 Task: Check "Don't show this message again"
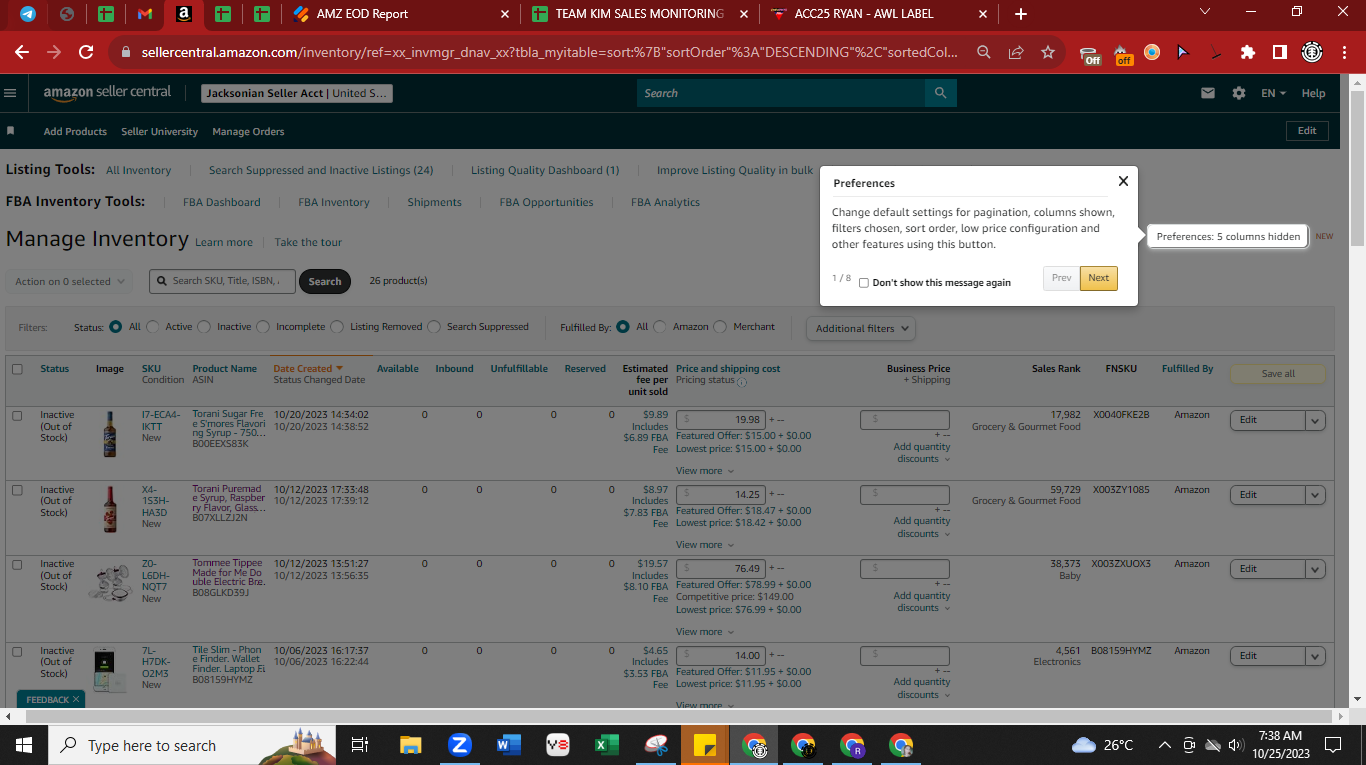(x=864, y=283)
